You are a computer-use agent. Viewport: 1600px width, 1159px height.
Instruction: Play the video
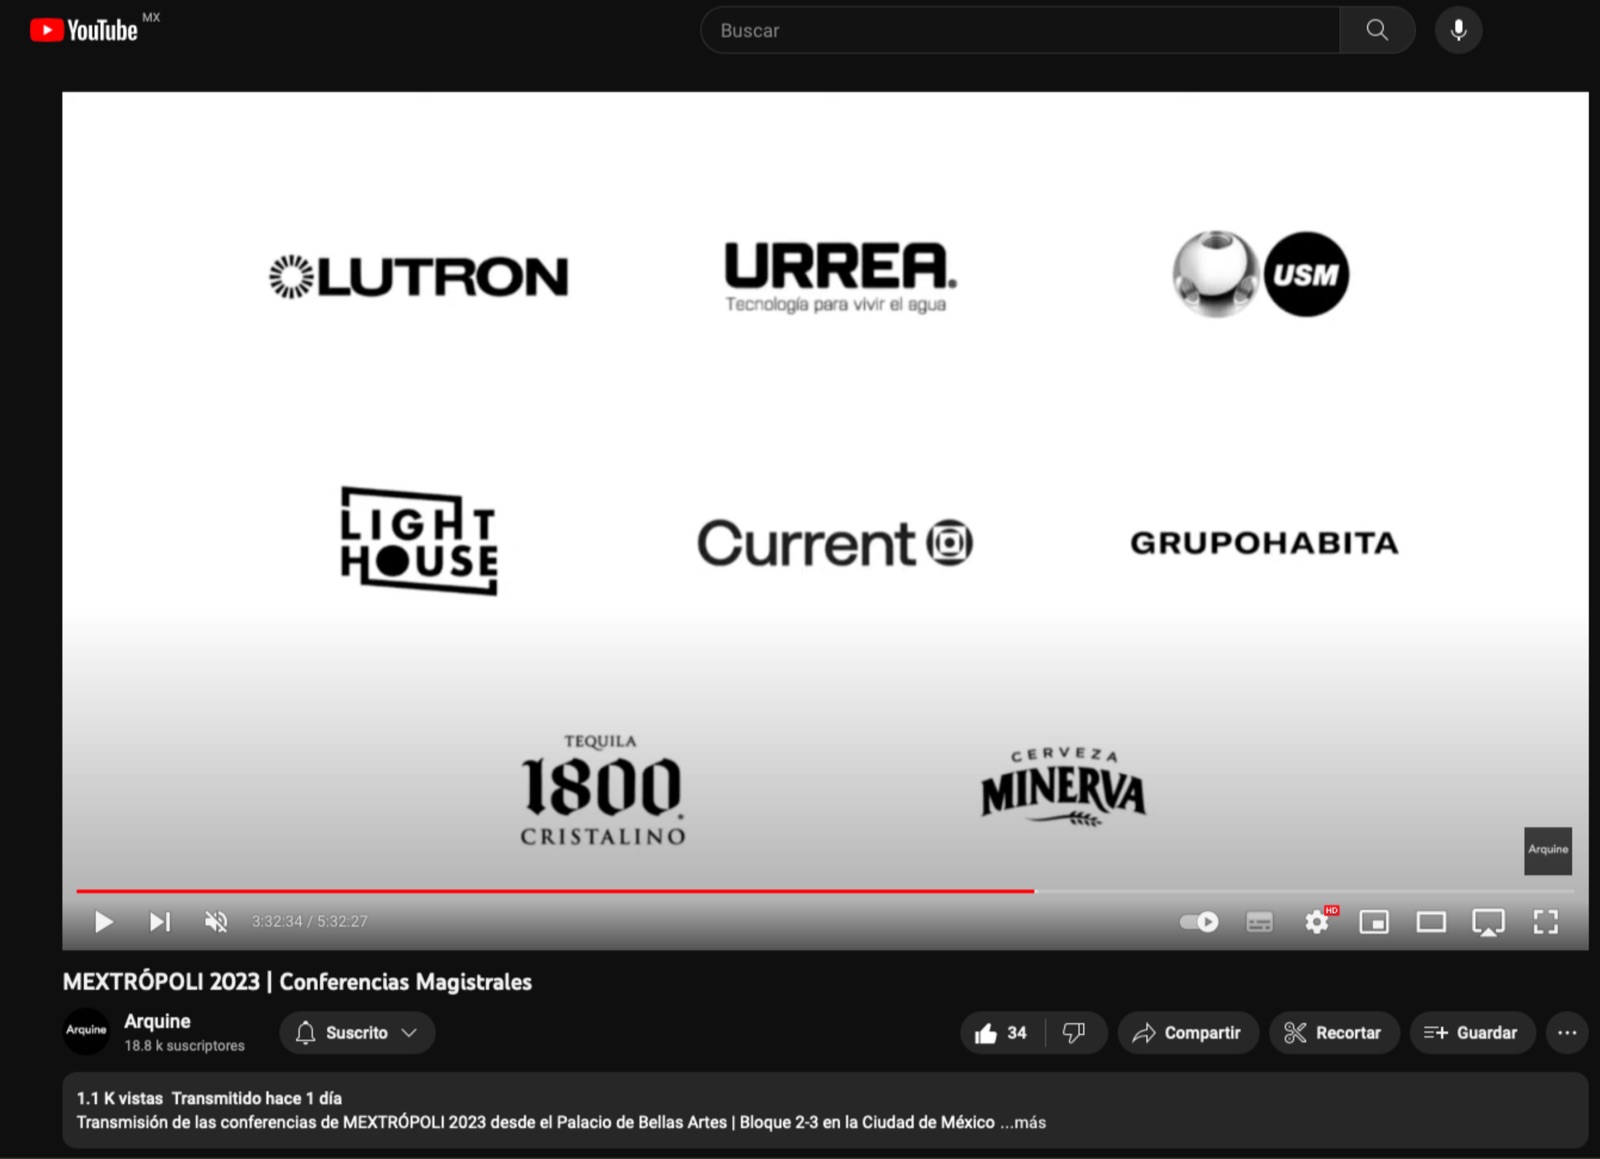(x=103, y=921)
